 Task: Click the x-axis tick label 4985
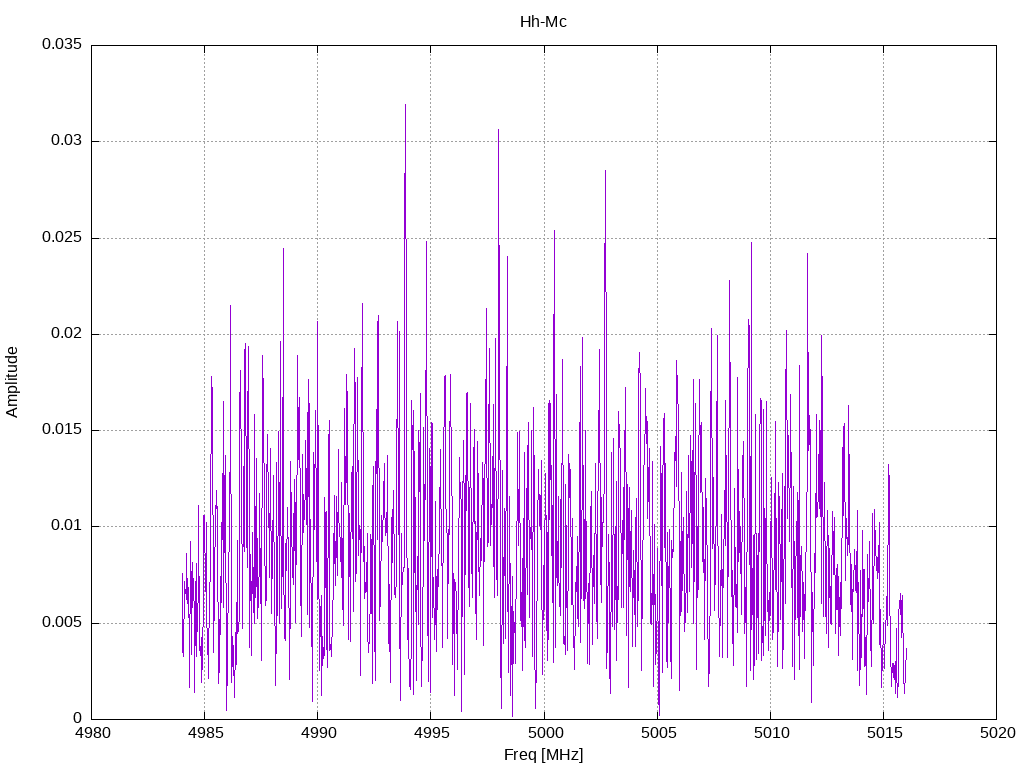[205, 733]
